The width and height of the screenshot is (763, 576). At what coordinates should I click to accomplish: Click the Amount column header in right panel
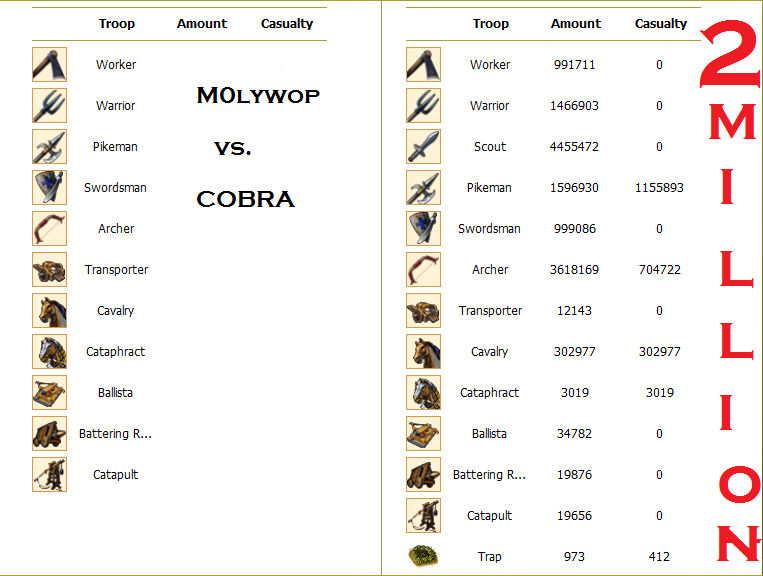(576, 23)
